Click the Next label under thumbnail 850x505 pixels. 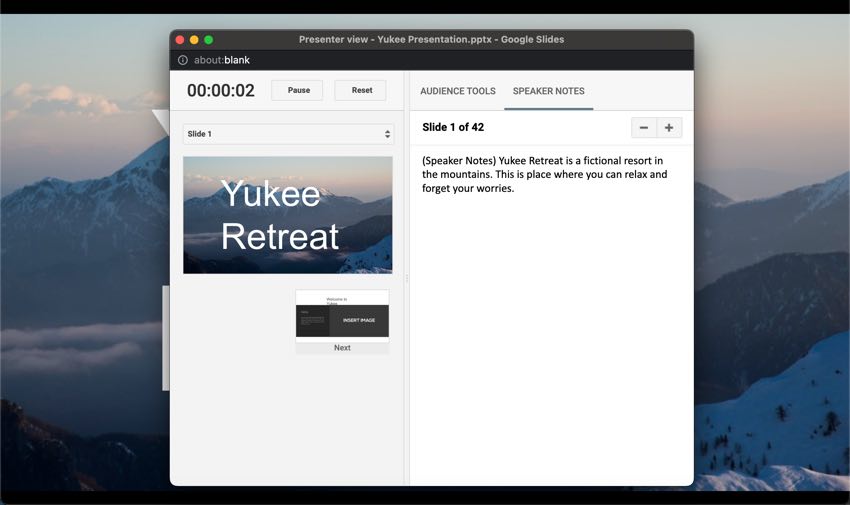click(x=342, y=348)
